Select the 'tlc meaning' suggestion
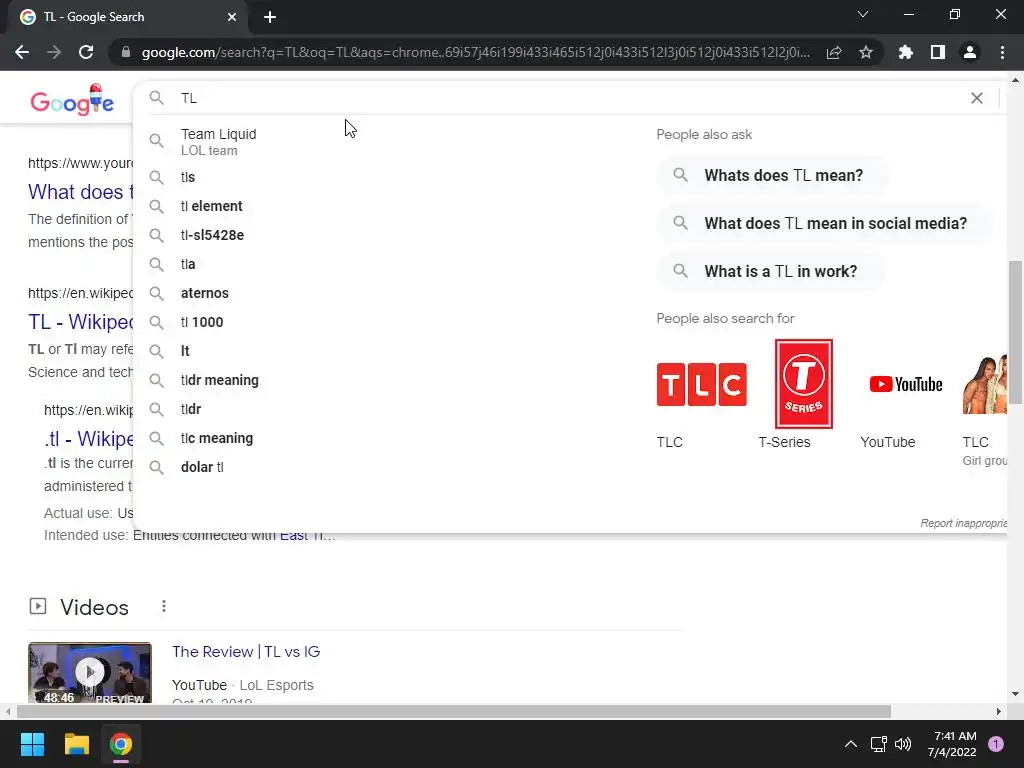This screenshot has height=768, width=1024. [x=392, y=438]
